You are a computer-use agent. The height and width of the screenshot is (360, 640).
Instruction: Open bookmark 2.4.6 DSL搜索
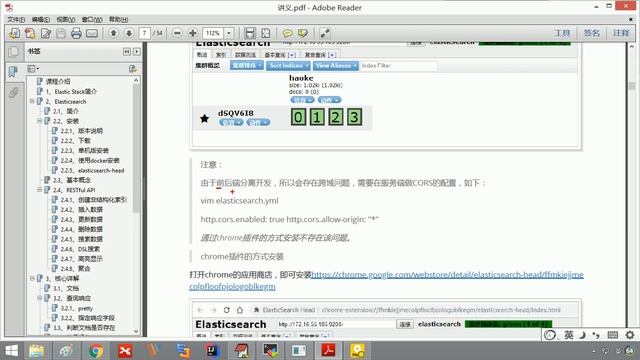click(x=80, y=249)
